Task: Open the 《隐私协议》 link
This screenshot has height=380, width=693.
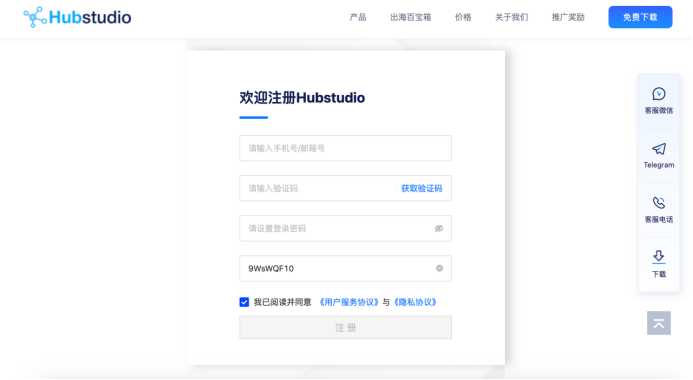Action: point(415,302)
